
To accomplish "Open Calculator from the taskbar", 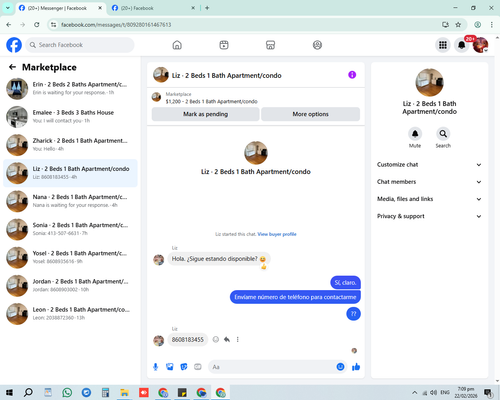I will click(105, 393).
